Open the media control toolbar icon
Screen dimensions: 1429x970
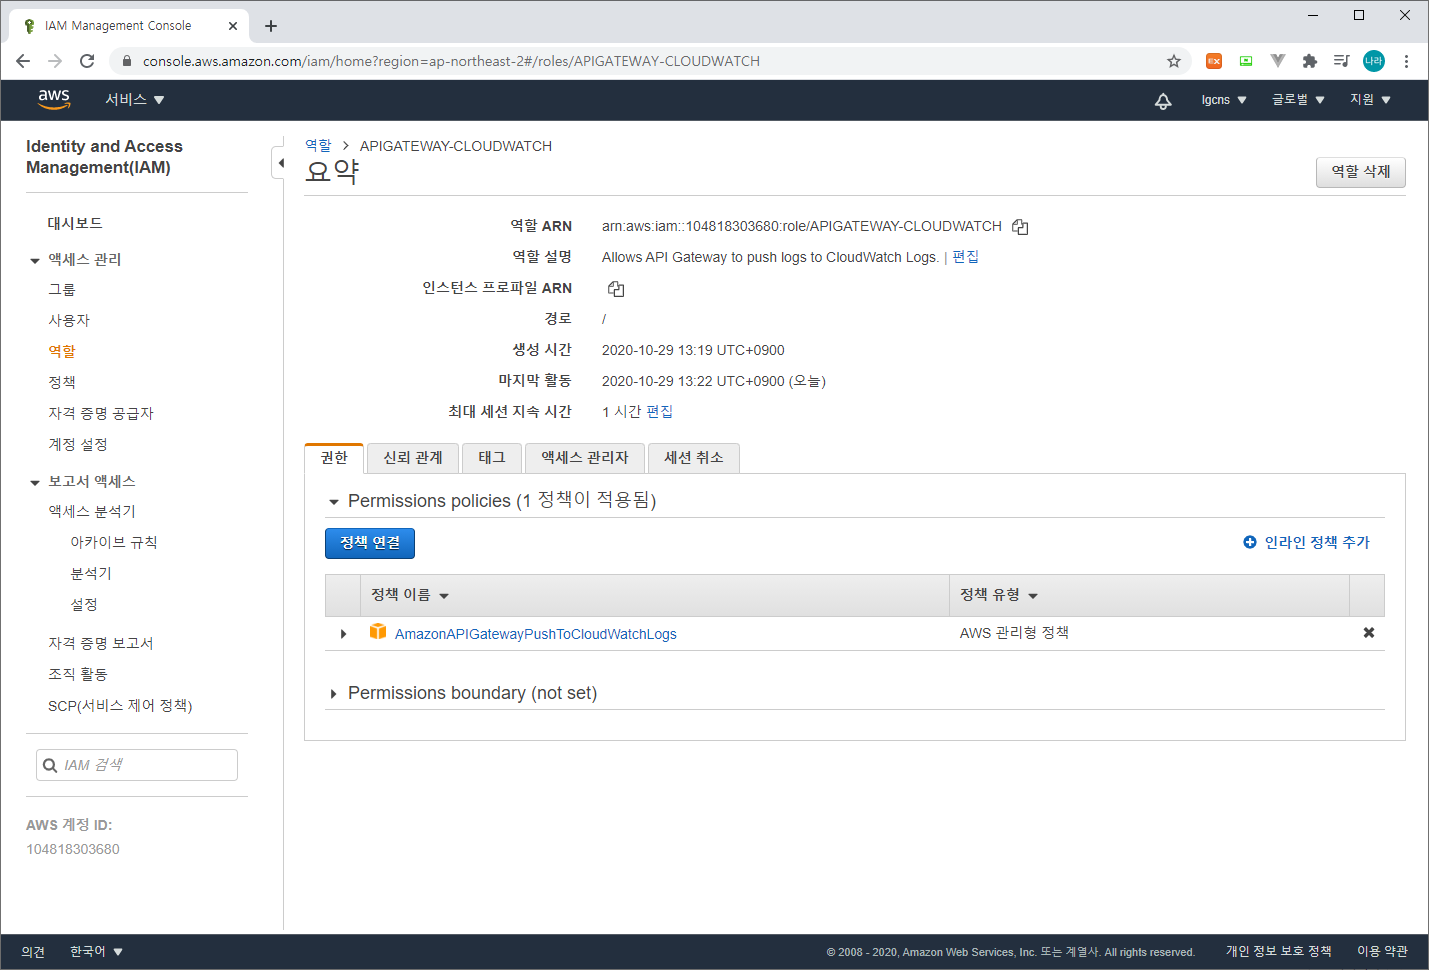[x=1342, y=61]
